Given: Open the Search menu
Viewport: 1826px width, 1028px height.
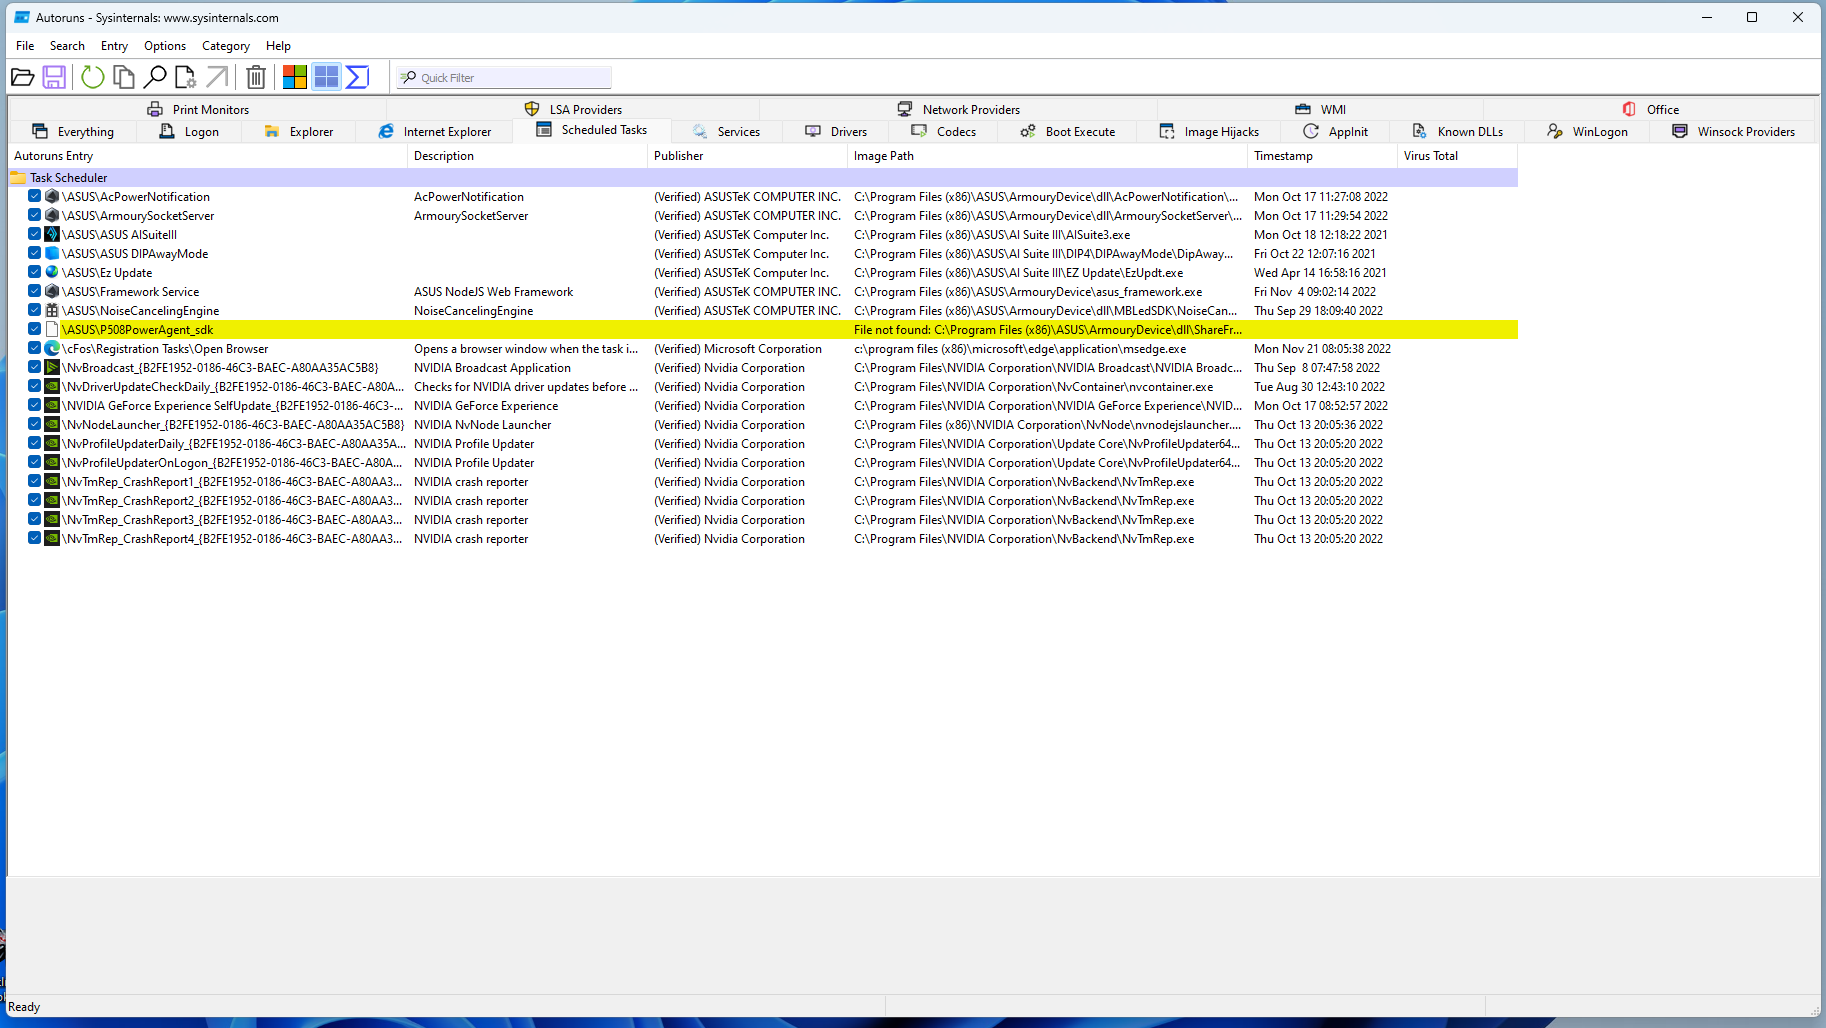Looking at the screenshot, I should pos(67,46).
